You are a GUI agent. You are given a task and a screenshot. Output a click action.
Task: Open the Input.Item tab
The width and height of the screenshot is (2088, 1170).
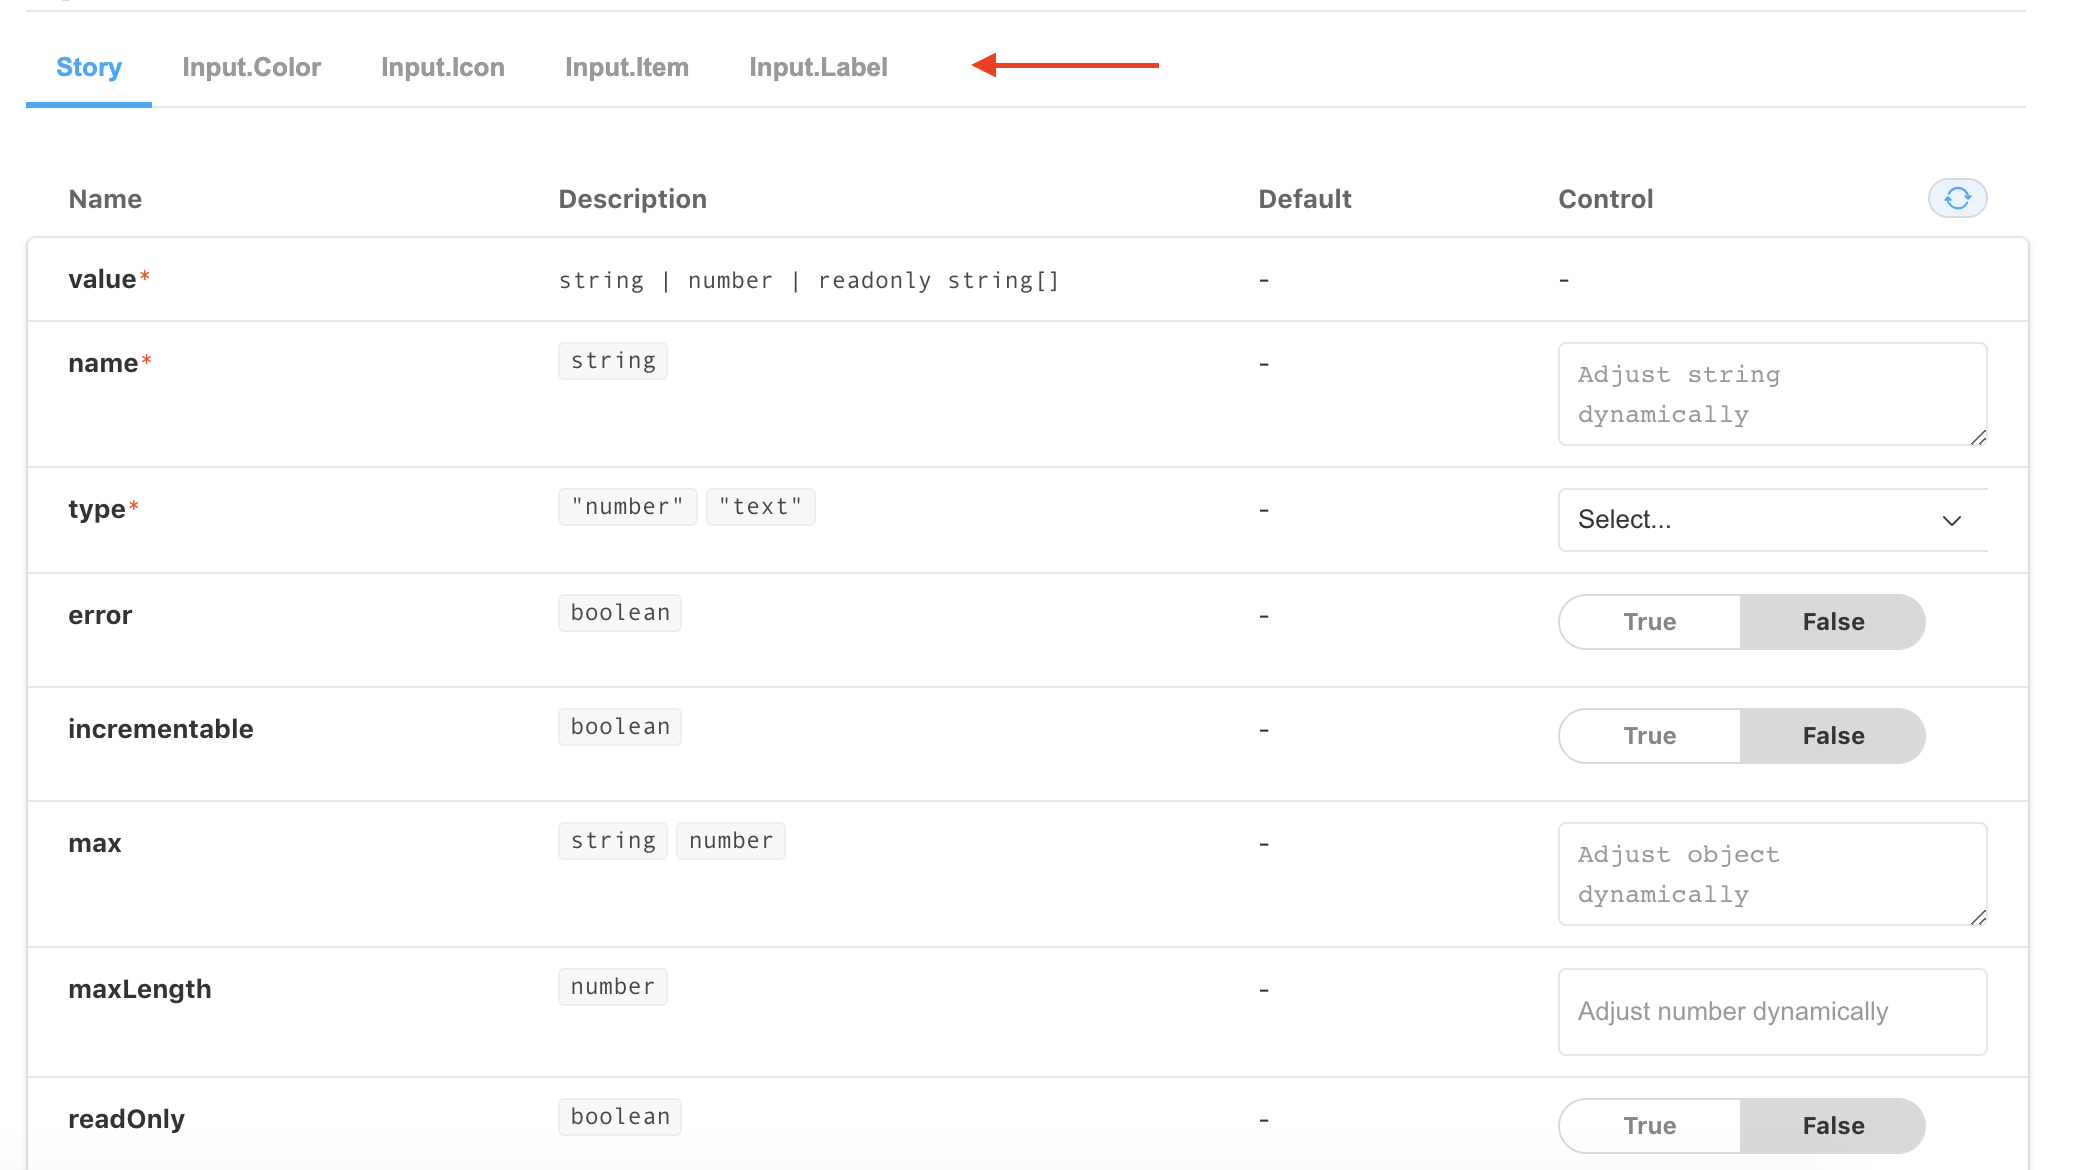point(627,67)
